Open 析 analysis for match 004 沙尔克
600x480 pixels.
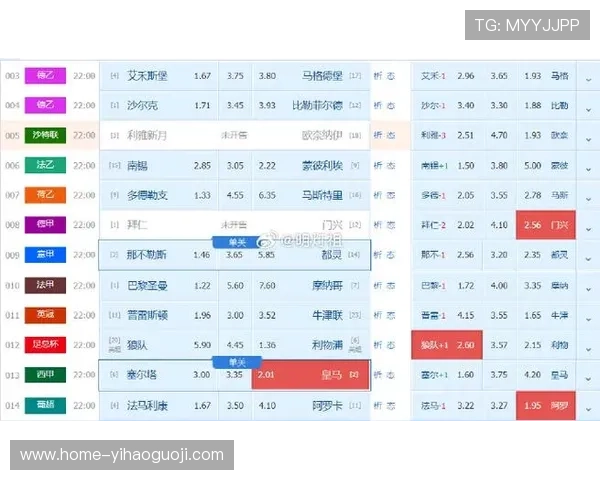(x=378, y=105)
